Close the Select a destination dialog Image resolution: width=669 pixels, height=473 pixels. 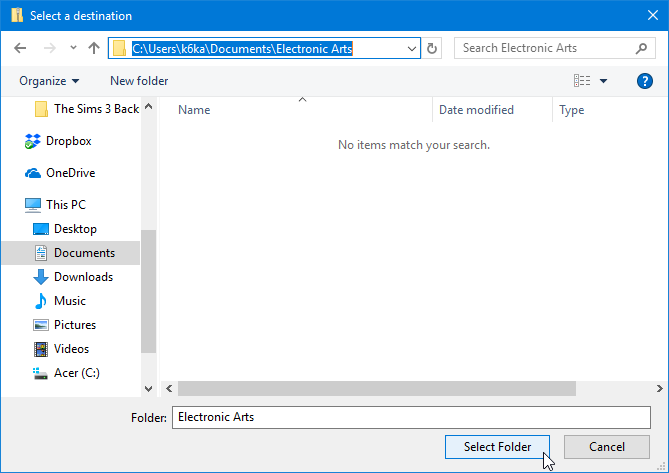pyautogui.click(x=652, y=15)
